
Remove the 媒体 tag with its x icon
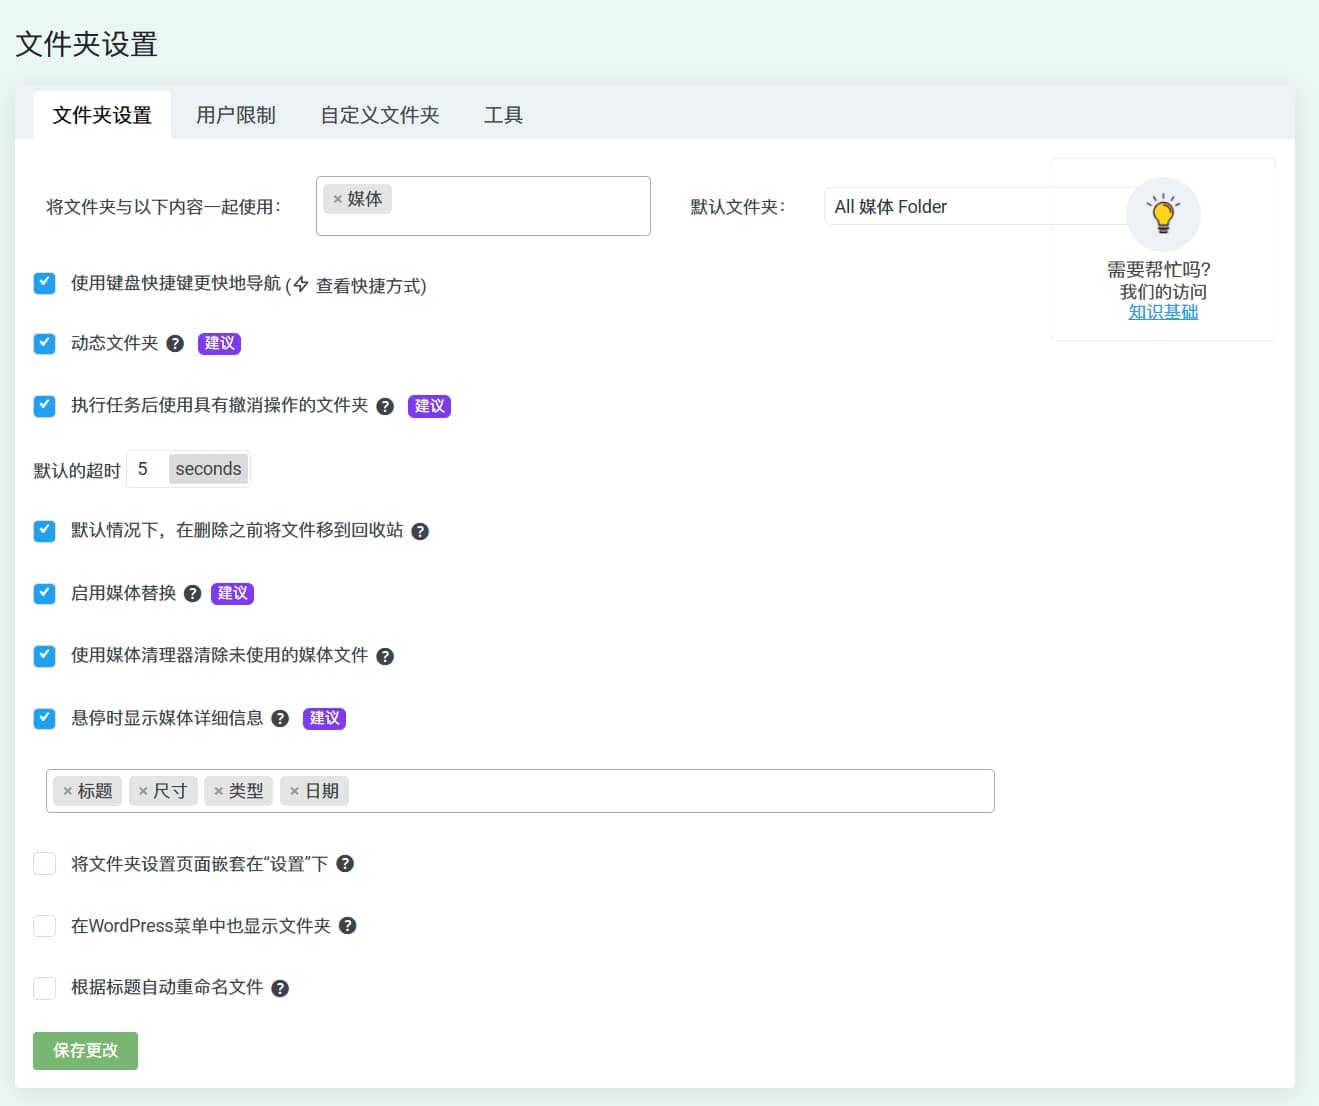[x=337, y=200]
